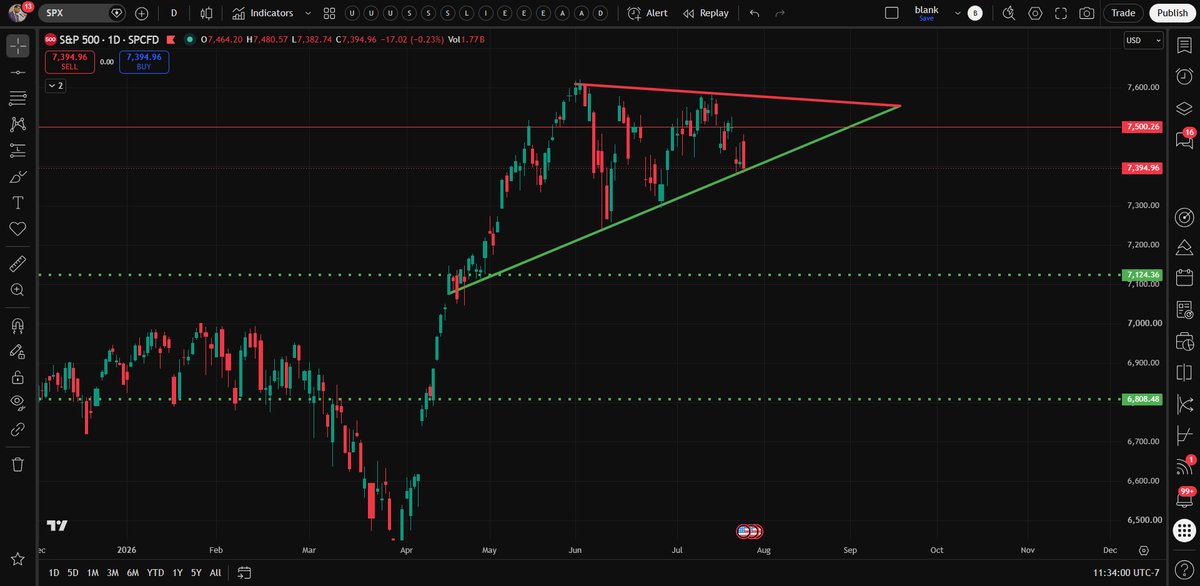Open the Indicators dialog
Screen dimensions: 1200x586
click(263, 13)
